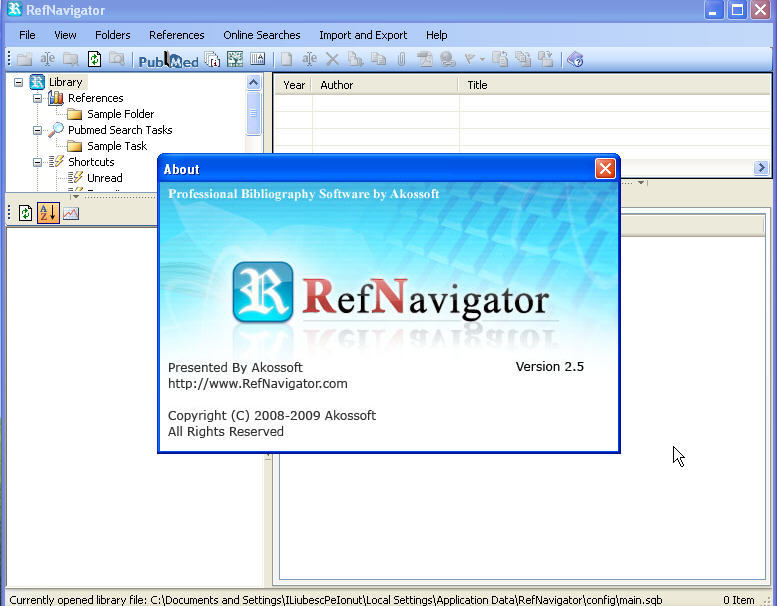Screen dimensions: 777x606
Task: Click the green tree grid toolbar icon
Action: [235, 59]
